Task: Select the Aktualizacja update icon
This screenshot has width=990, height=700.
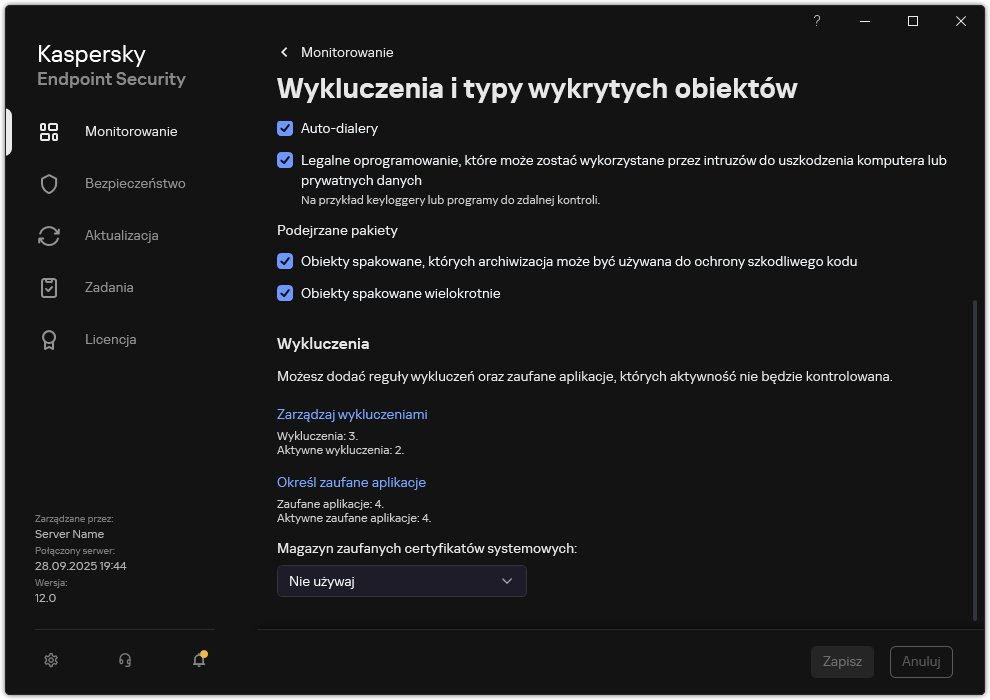Action: (x=49, y=235)
